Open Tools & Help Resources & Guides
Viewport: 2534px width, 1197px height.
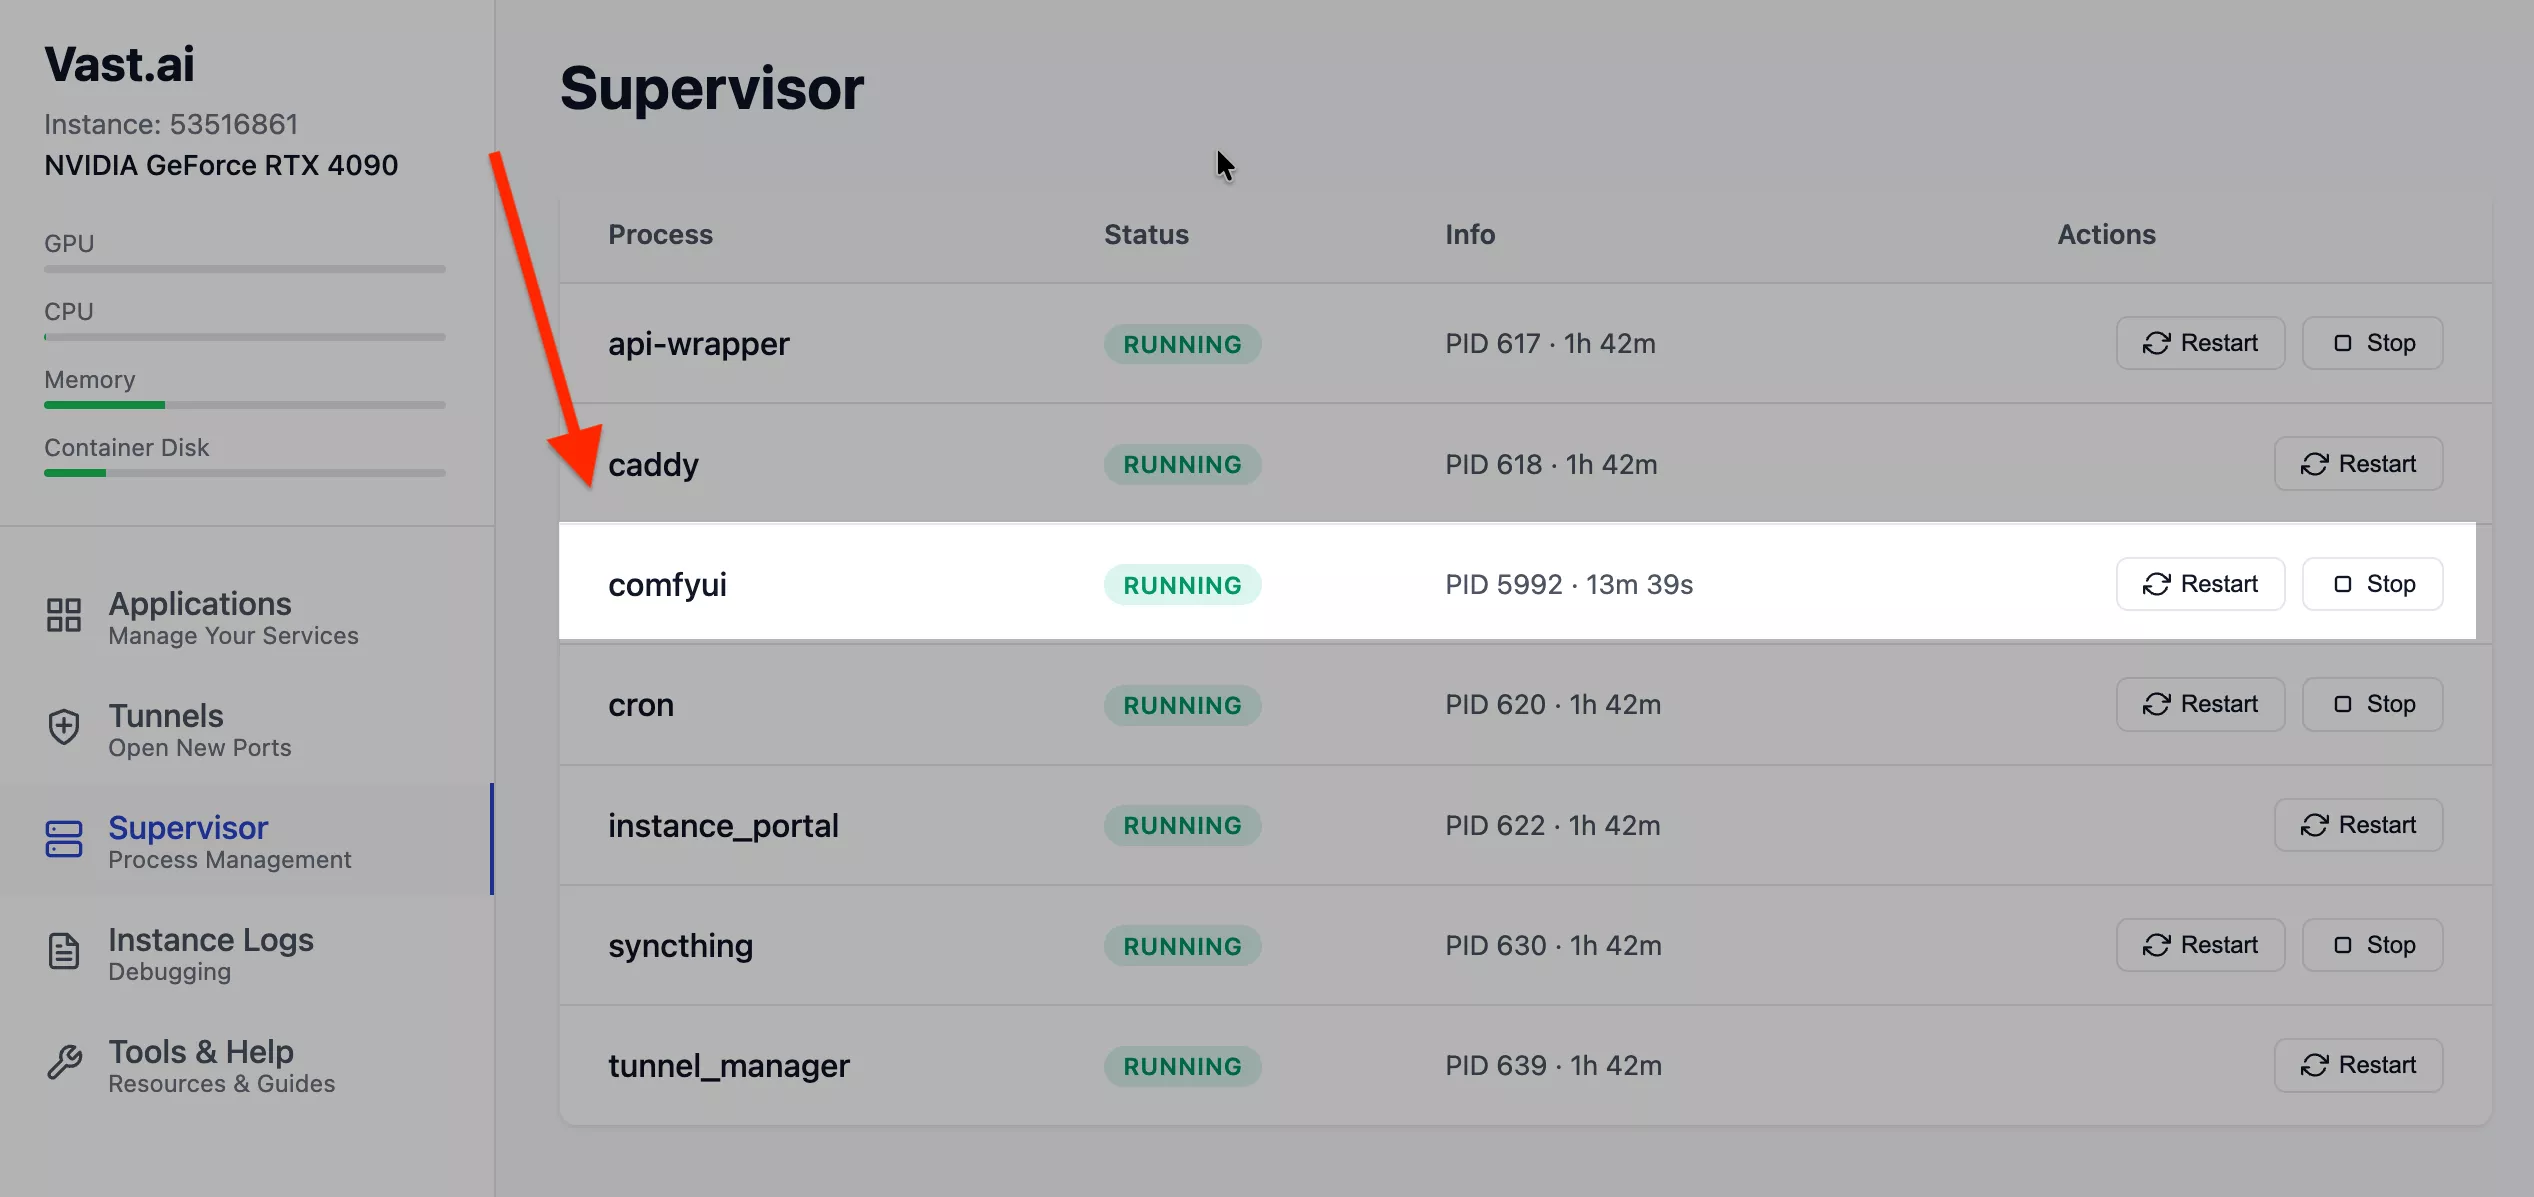(245, 1065)
